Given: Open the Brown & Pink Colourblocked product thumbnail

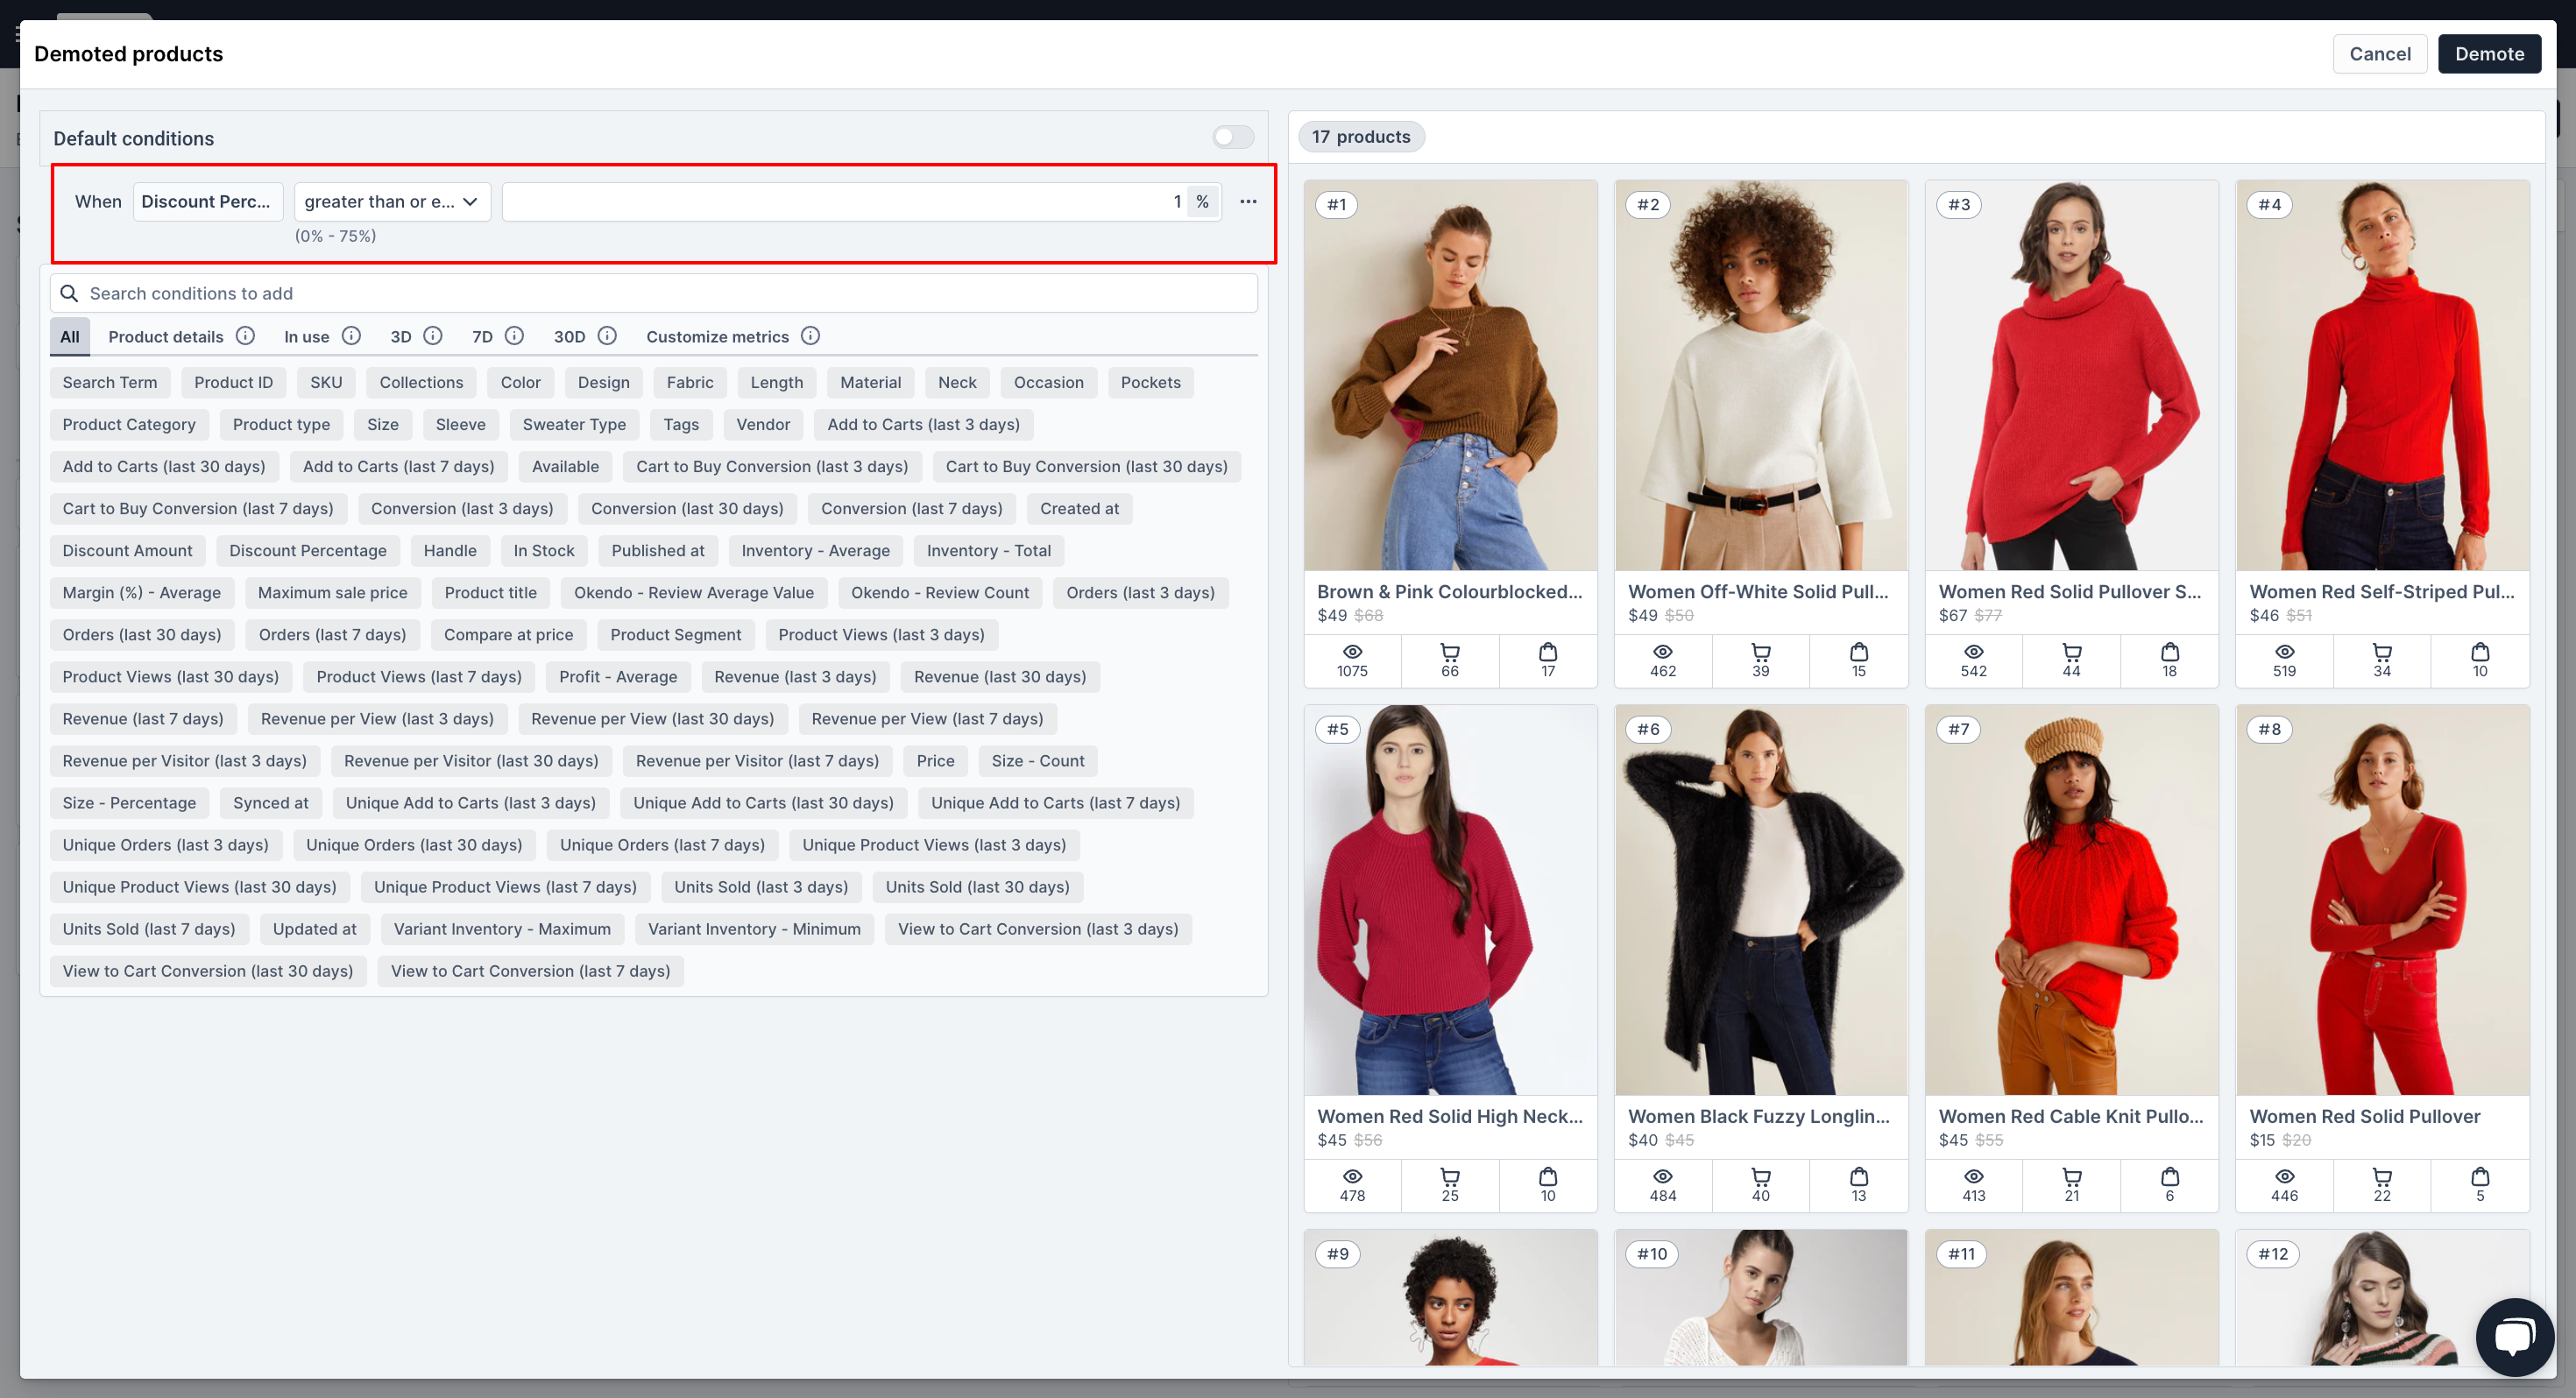Looking at the screenshot, I should [x=1450, y=375].
